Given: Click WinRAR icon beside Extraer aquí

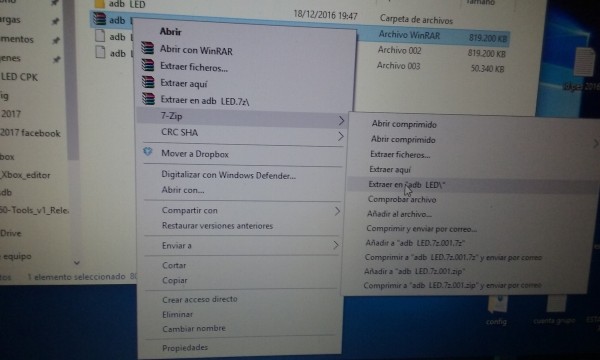Looking at the screenshot, I should pyautogui.click(x=148, y=82).
